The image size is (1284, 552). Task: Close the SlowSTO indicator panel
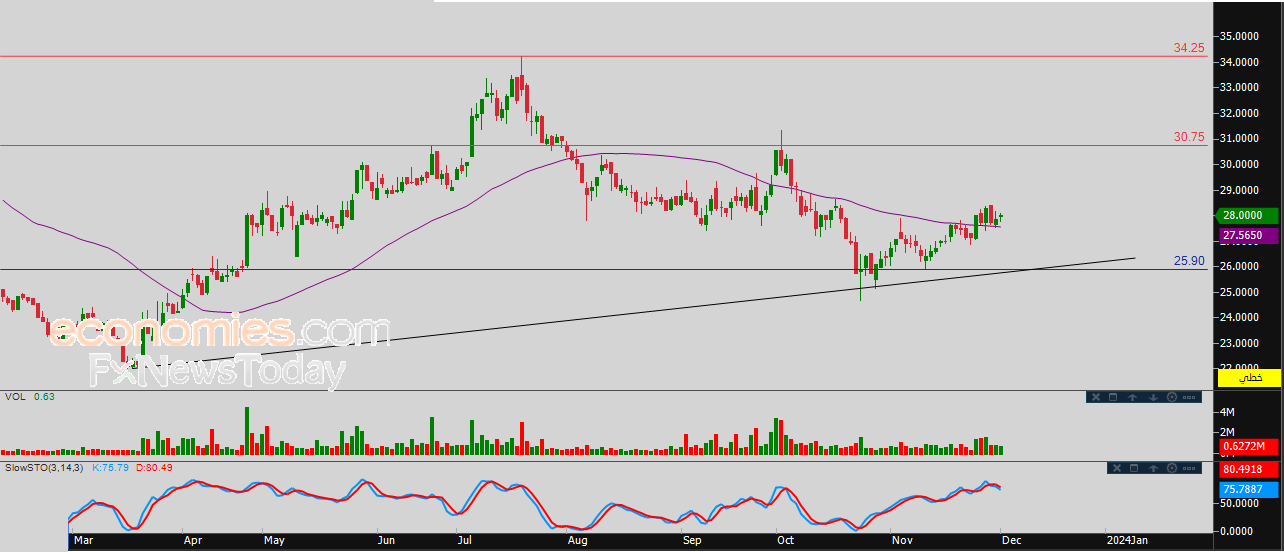pos(1117,468)
